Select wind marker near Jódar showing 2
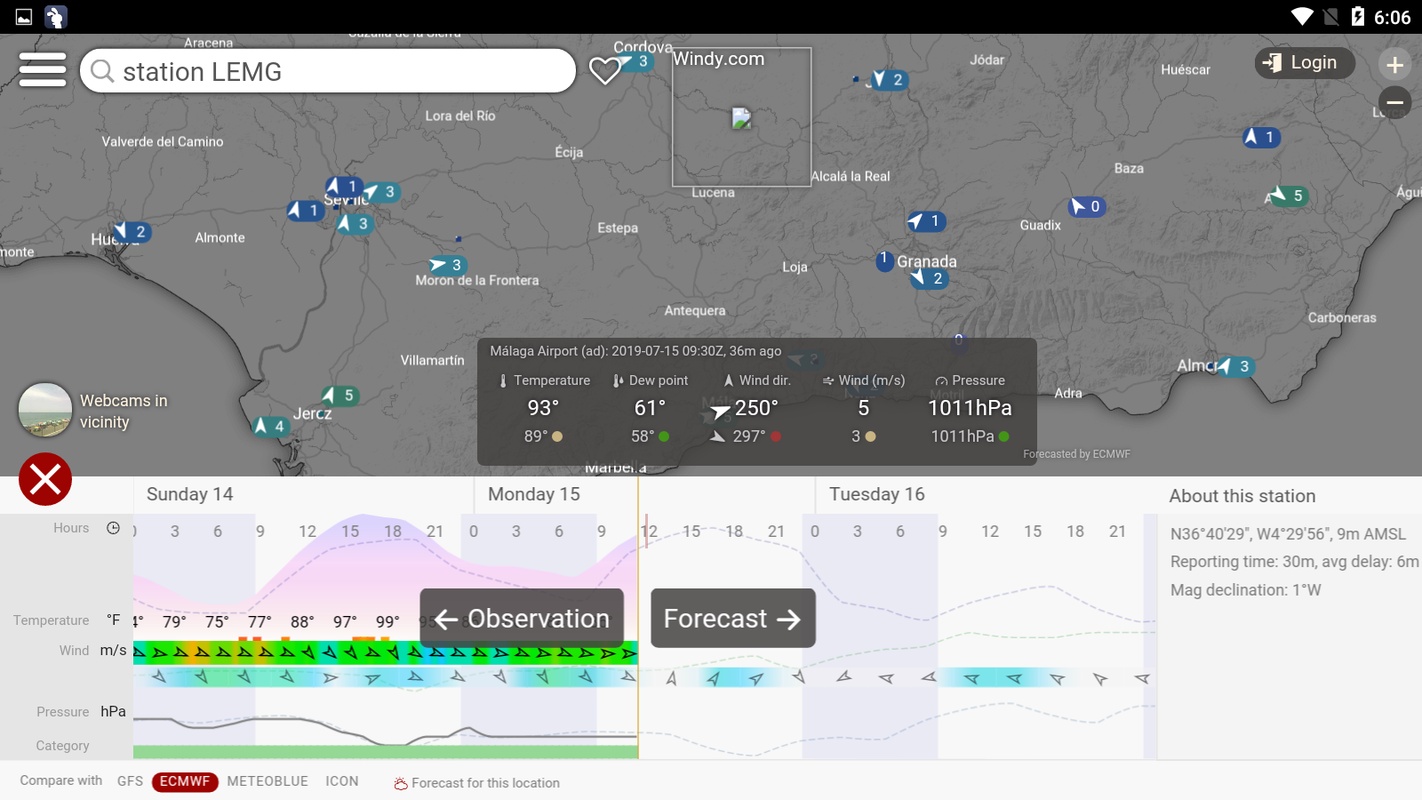1422x800 pixels. click(888, 79)
